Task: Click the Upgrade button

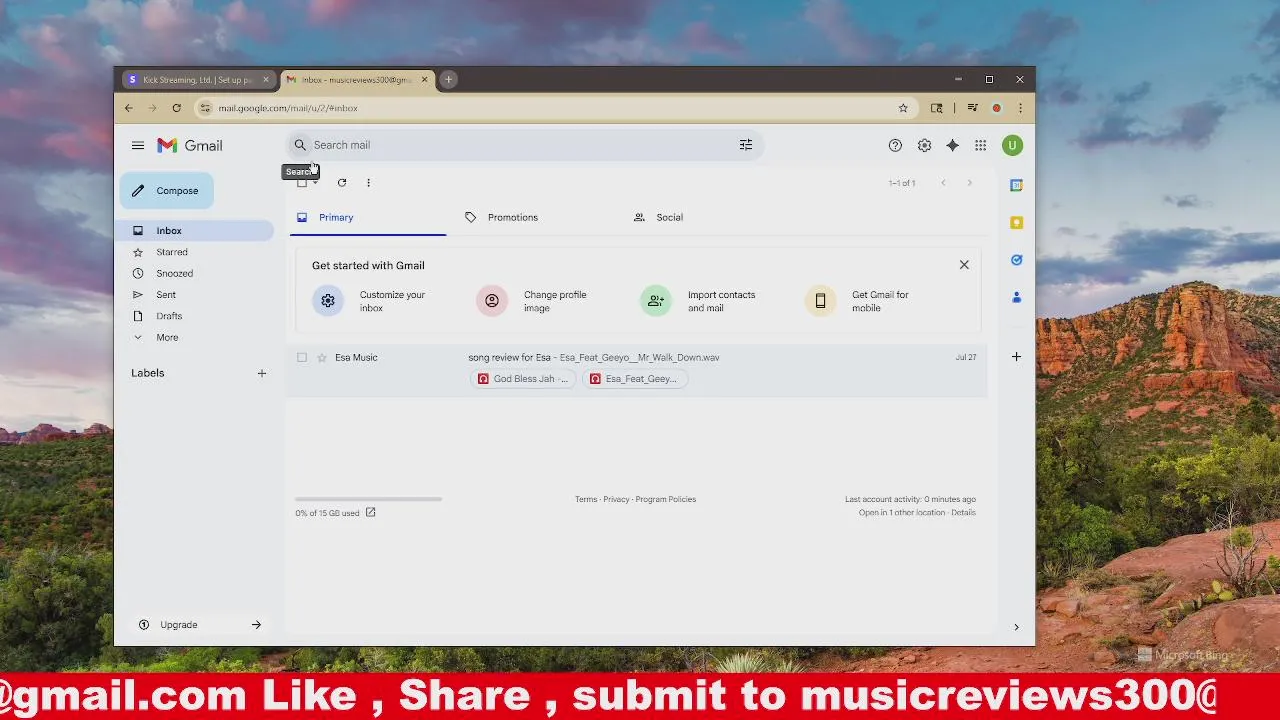Action: tap(199, 625)
